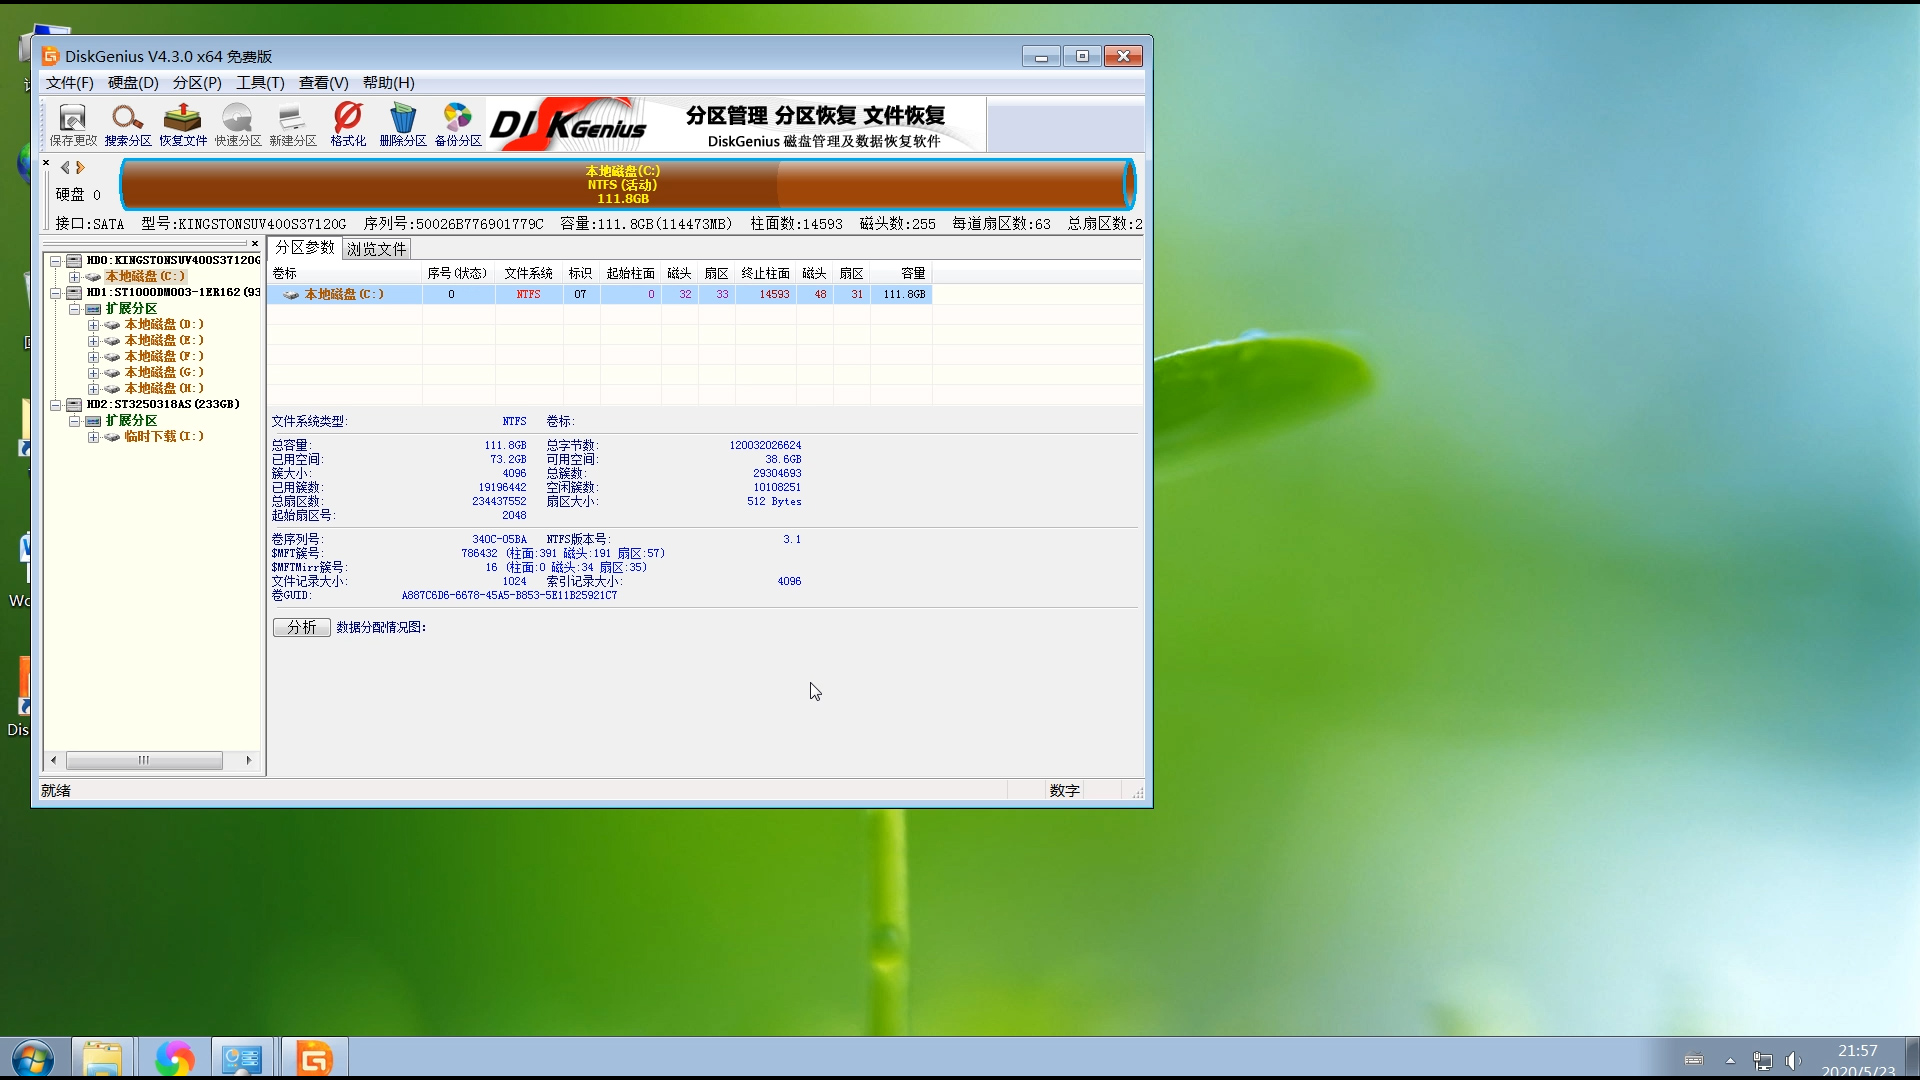This screenshot has width=1920, height=1080.
Task: Click the 分析 (Analyze) button
Action: tap(301, 627)
